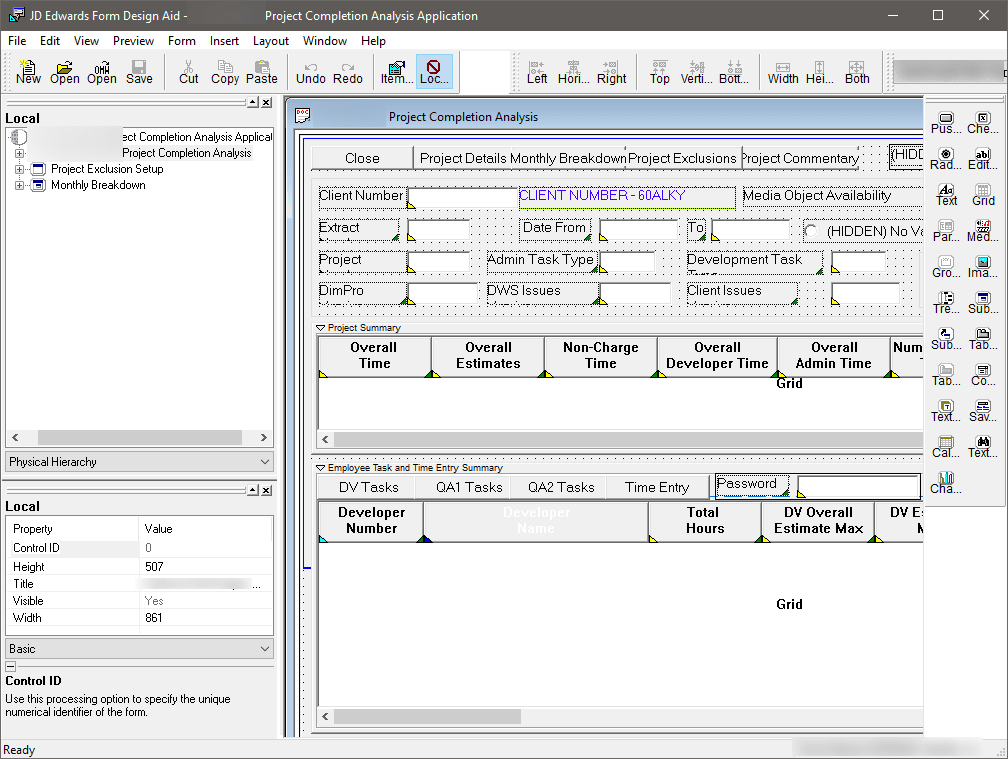Click the Project Exclusions form button
Image resolution: width=1008 pixels, height=759 pixels.
pos(683,158)
